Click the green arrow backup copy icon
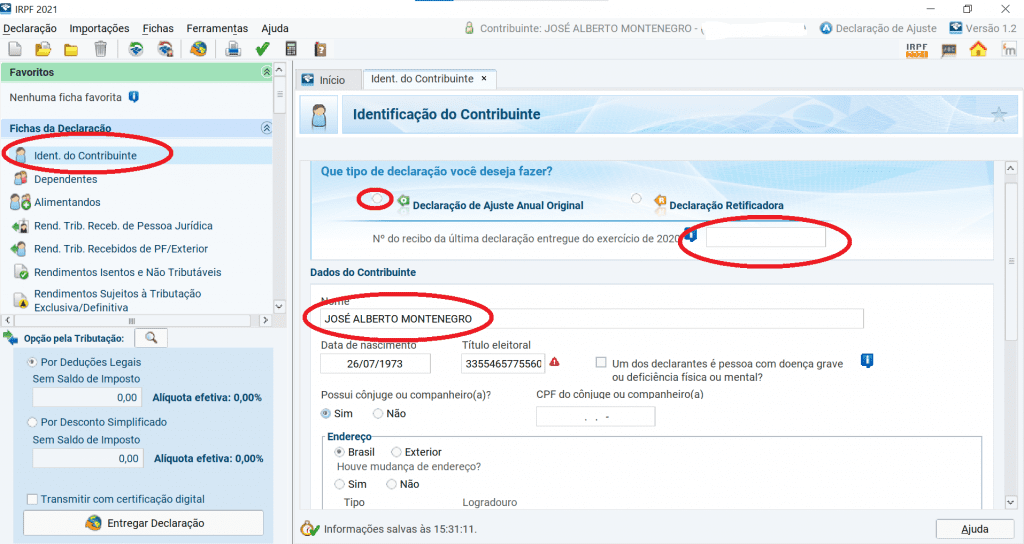Screen dimensions: 1024x544 click(135, 49)
